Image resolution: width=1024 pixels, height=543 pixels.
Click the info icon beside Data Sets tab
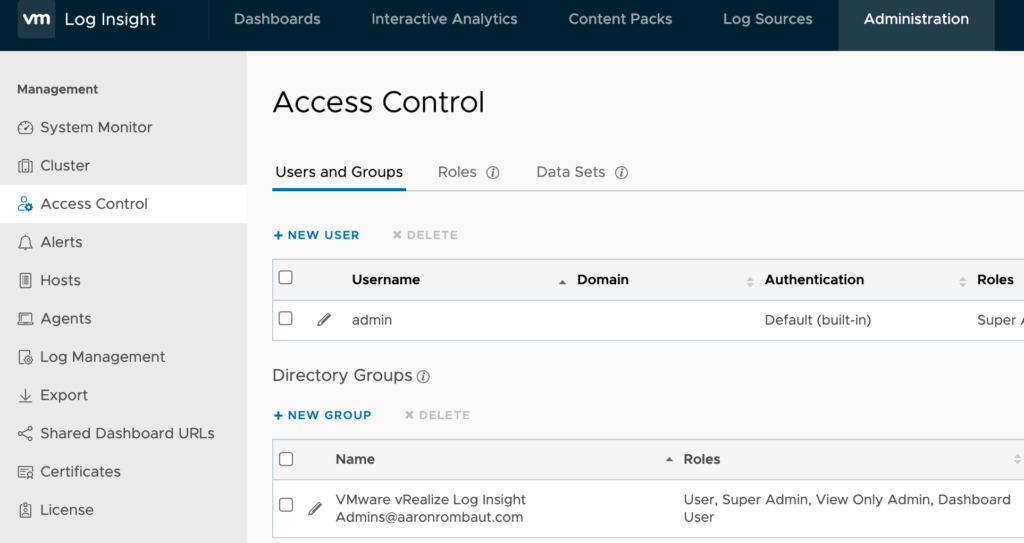click(x=621, y=173)
